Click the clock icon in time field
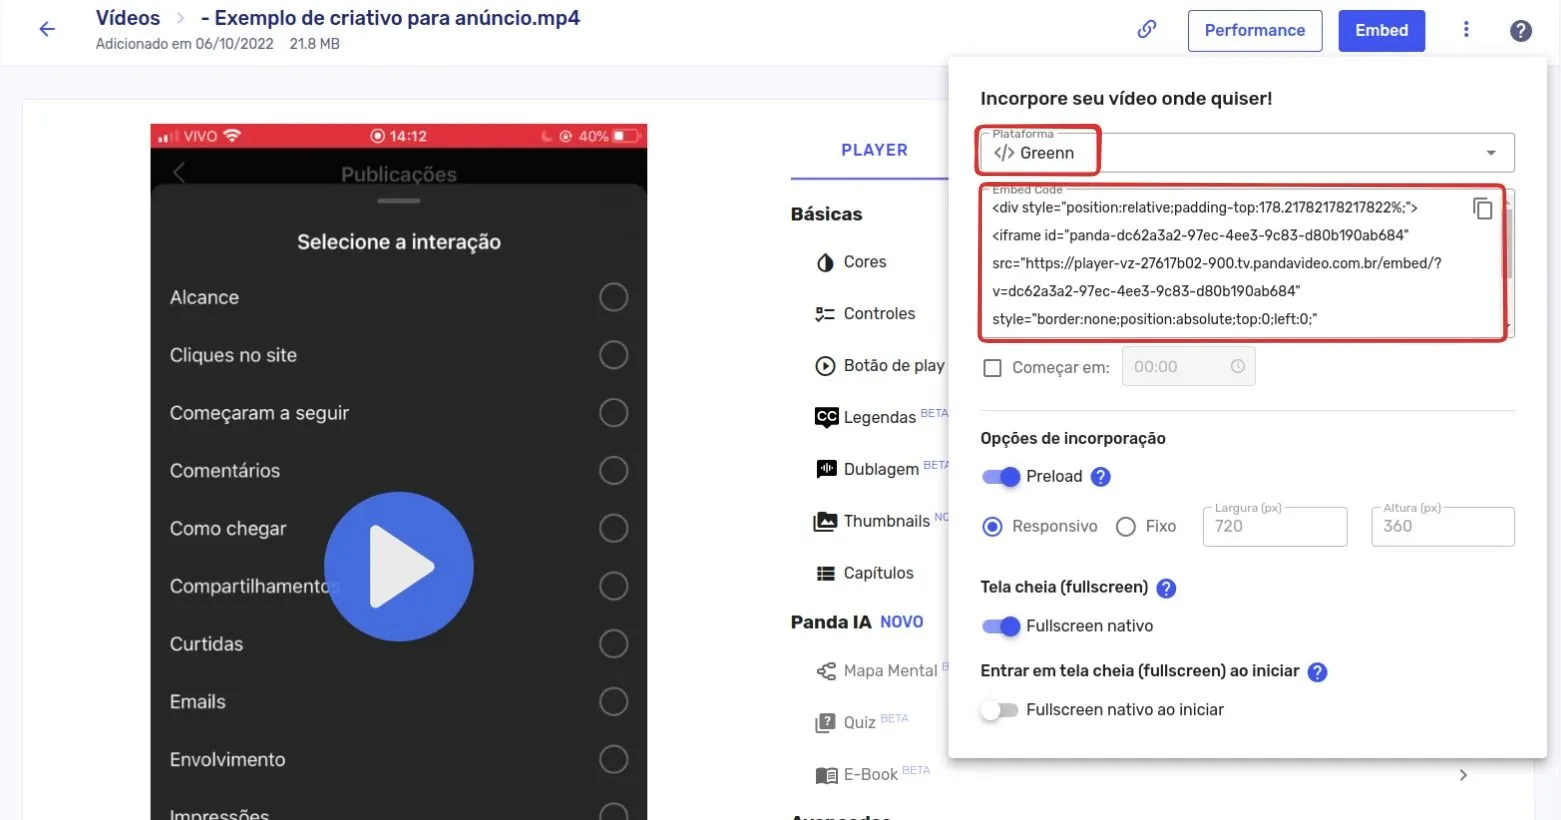 click(1237, 367)
